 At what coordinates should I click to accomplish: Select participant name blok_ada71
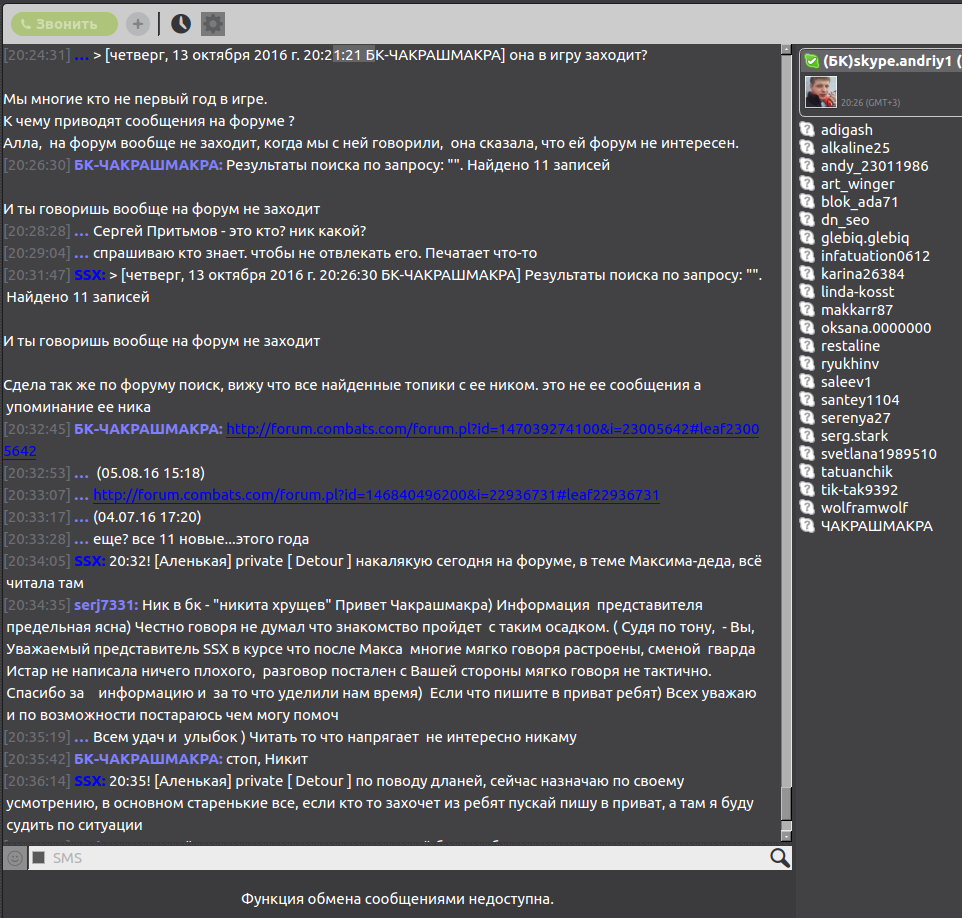point(860,202)
